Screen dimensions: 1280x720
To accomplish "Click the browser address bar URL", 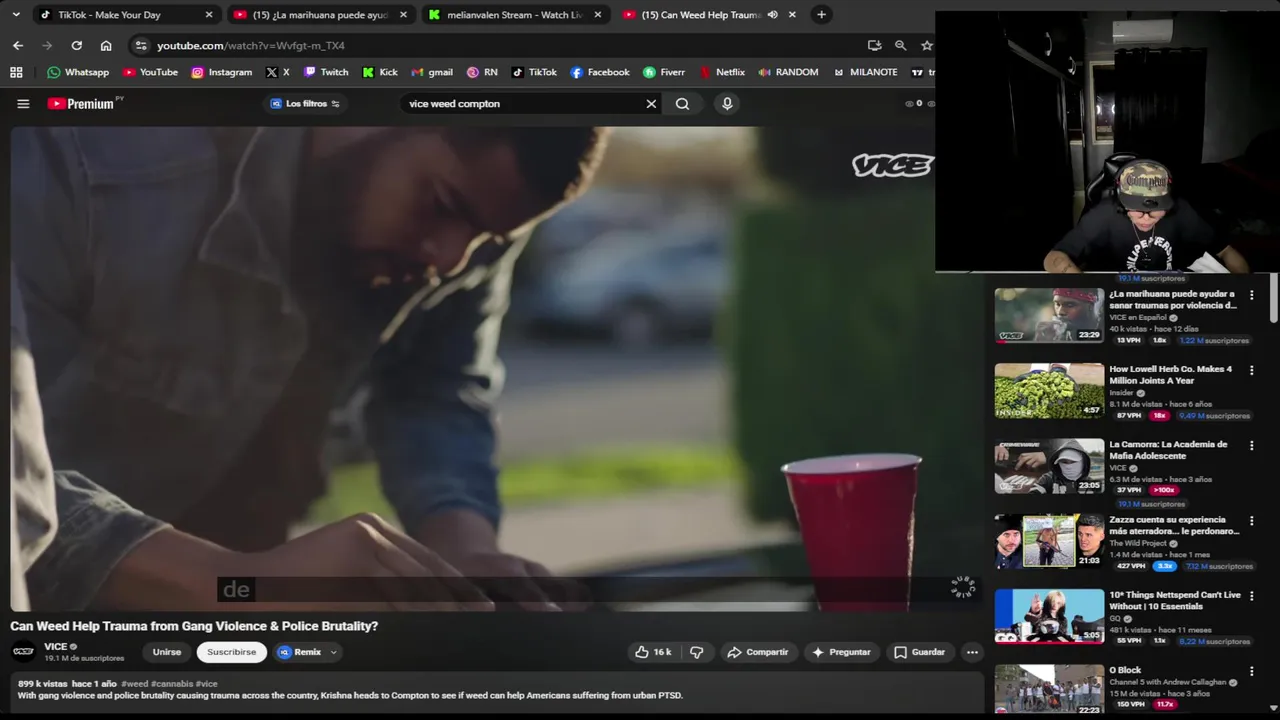I will click(x=251, y=45).
